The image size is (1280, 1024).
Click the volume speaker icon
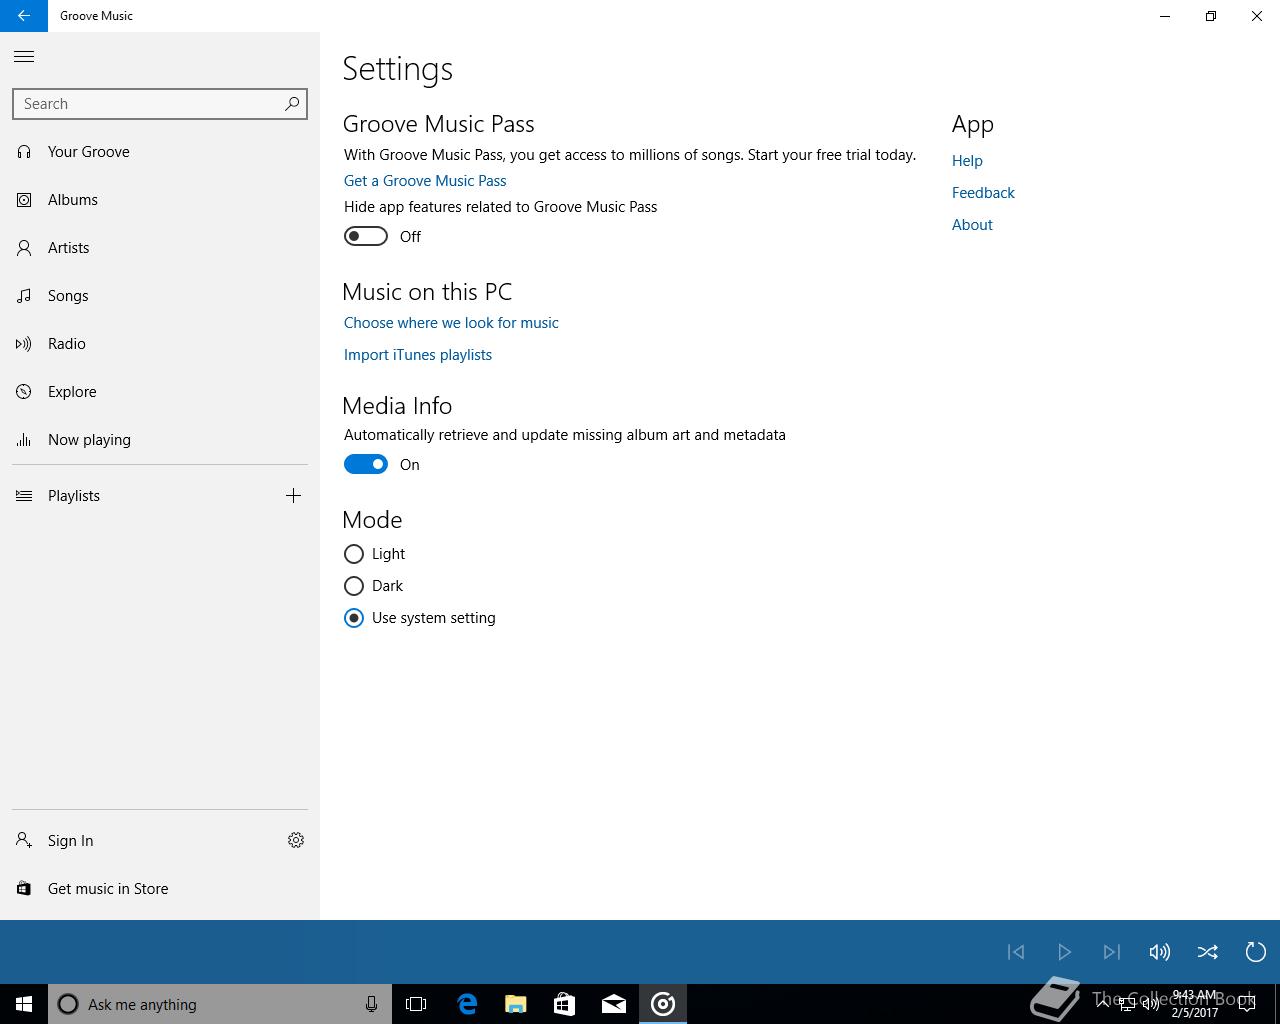coord(1160,952)
